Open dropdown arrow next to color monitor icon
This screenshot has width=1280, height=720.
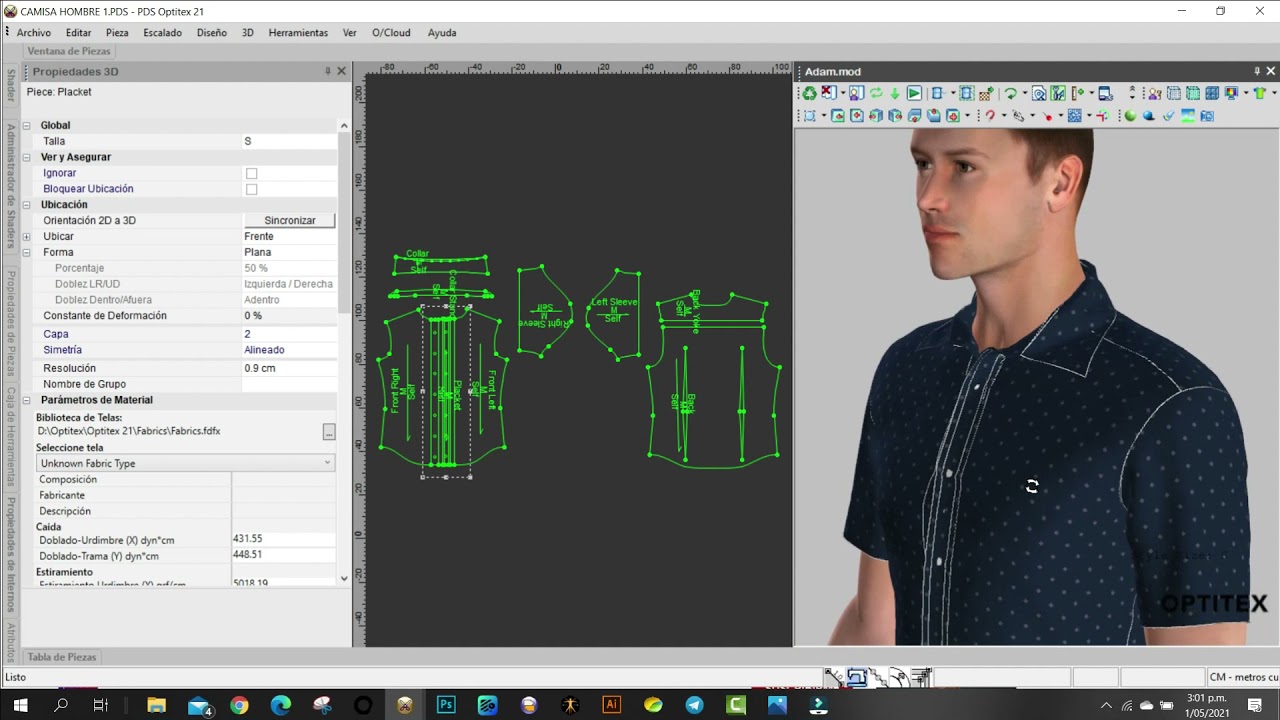(1246, 93)
